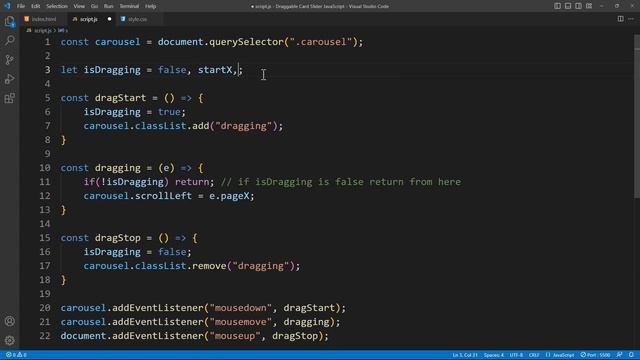Click e.pageX on line 12
This screenshot has height=360, width=640.
pos(229,196)
